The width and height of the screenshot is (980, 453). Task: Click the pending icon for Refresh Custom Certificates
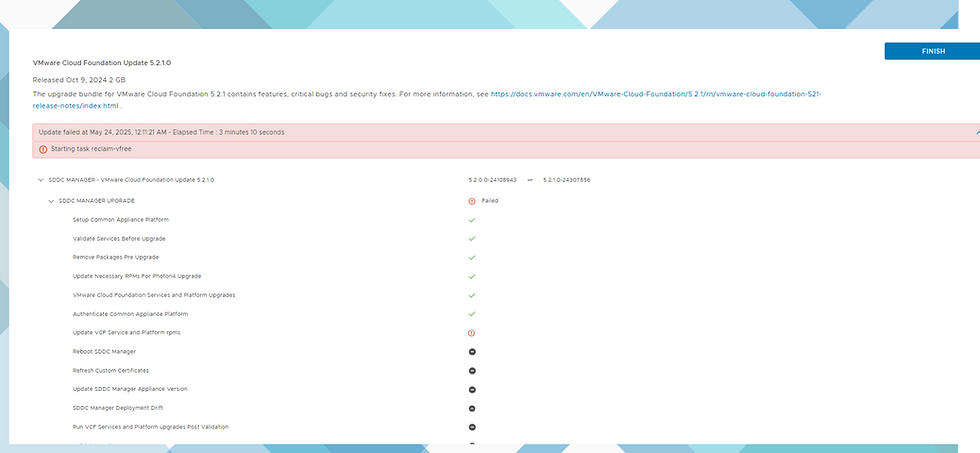pyautogui.click(x=472, y=371)
